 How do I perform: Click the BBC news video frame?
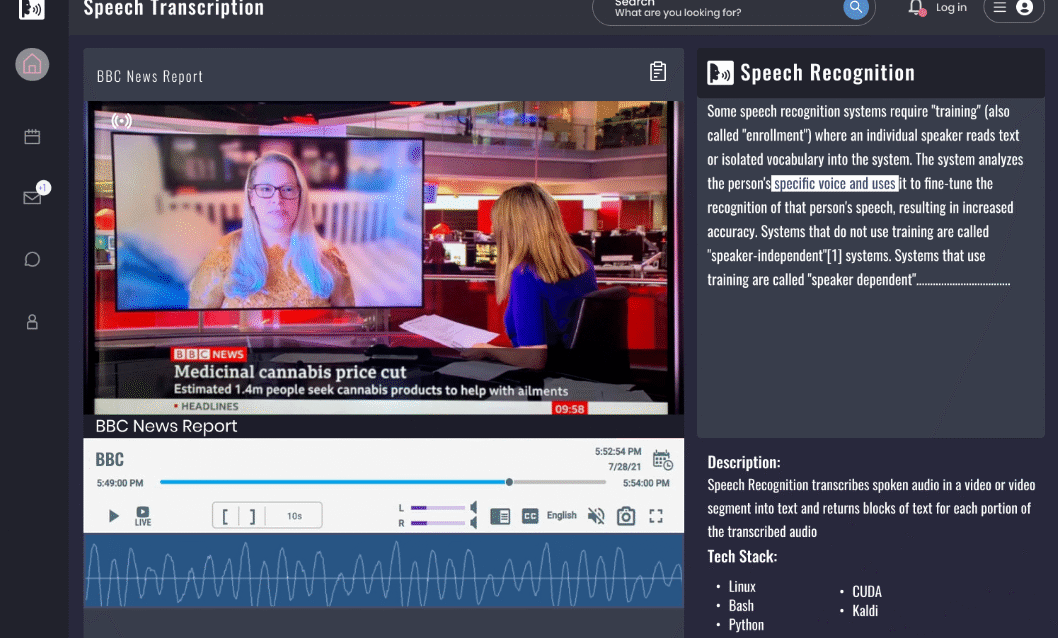(x=383, y=258)
